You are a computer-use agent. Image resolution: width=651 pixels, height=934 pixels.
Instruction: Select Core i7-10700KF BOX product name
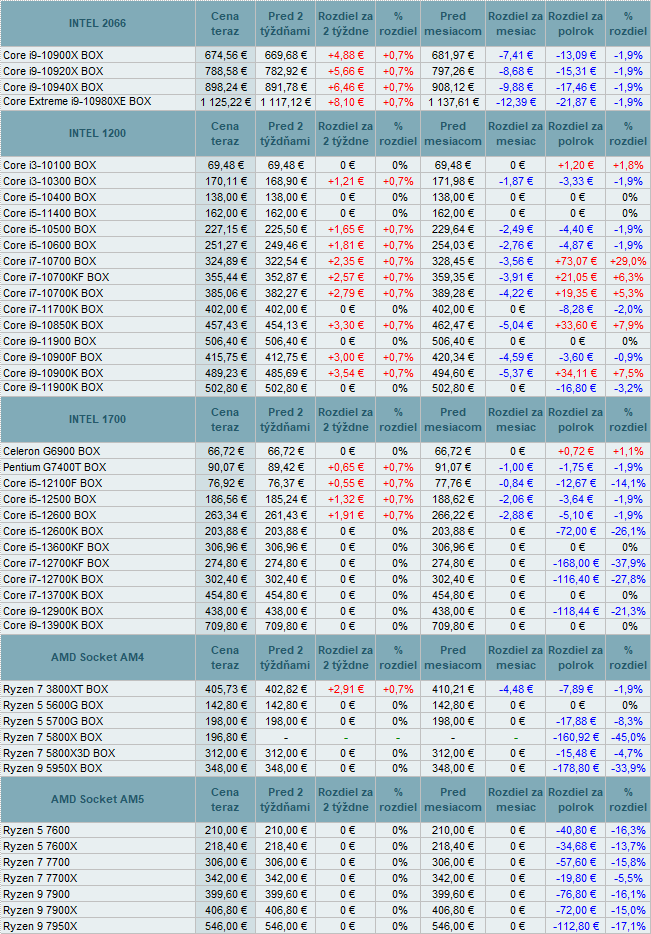tap(56, 278)
